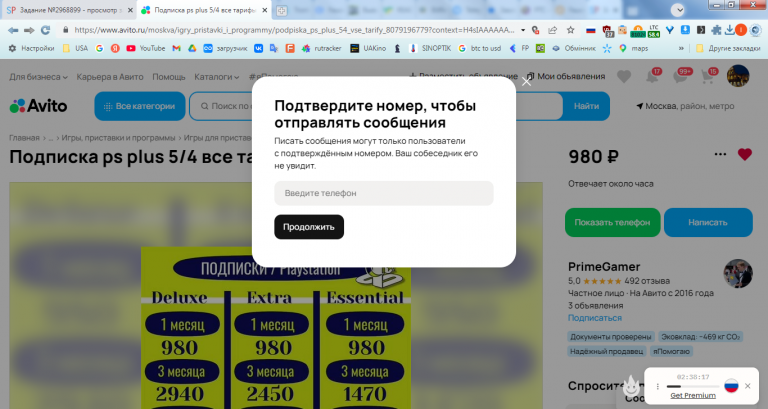Open Avito notifications bell

[652, 76]
